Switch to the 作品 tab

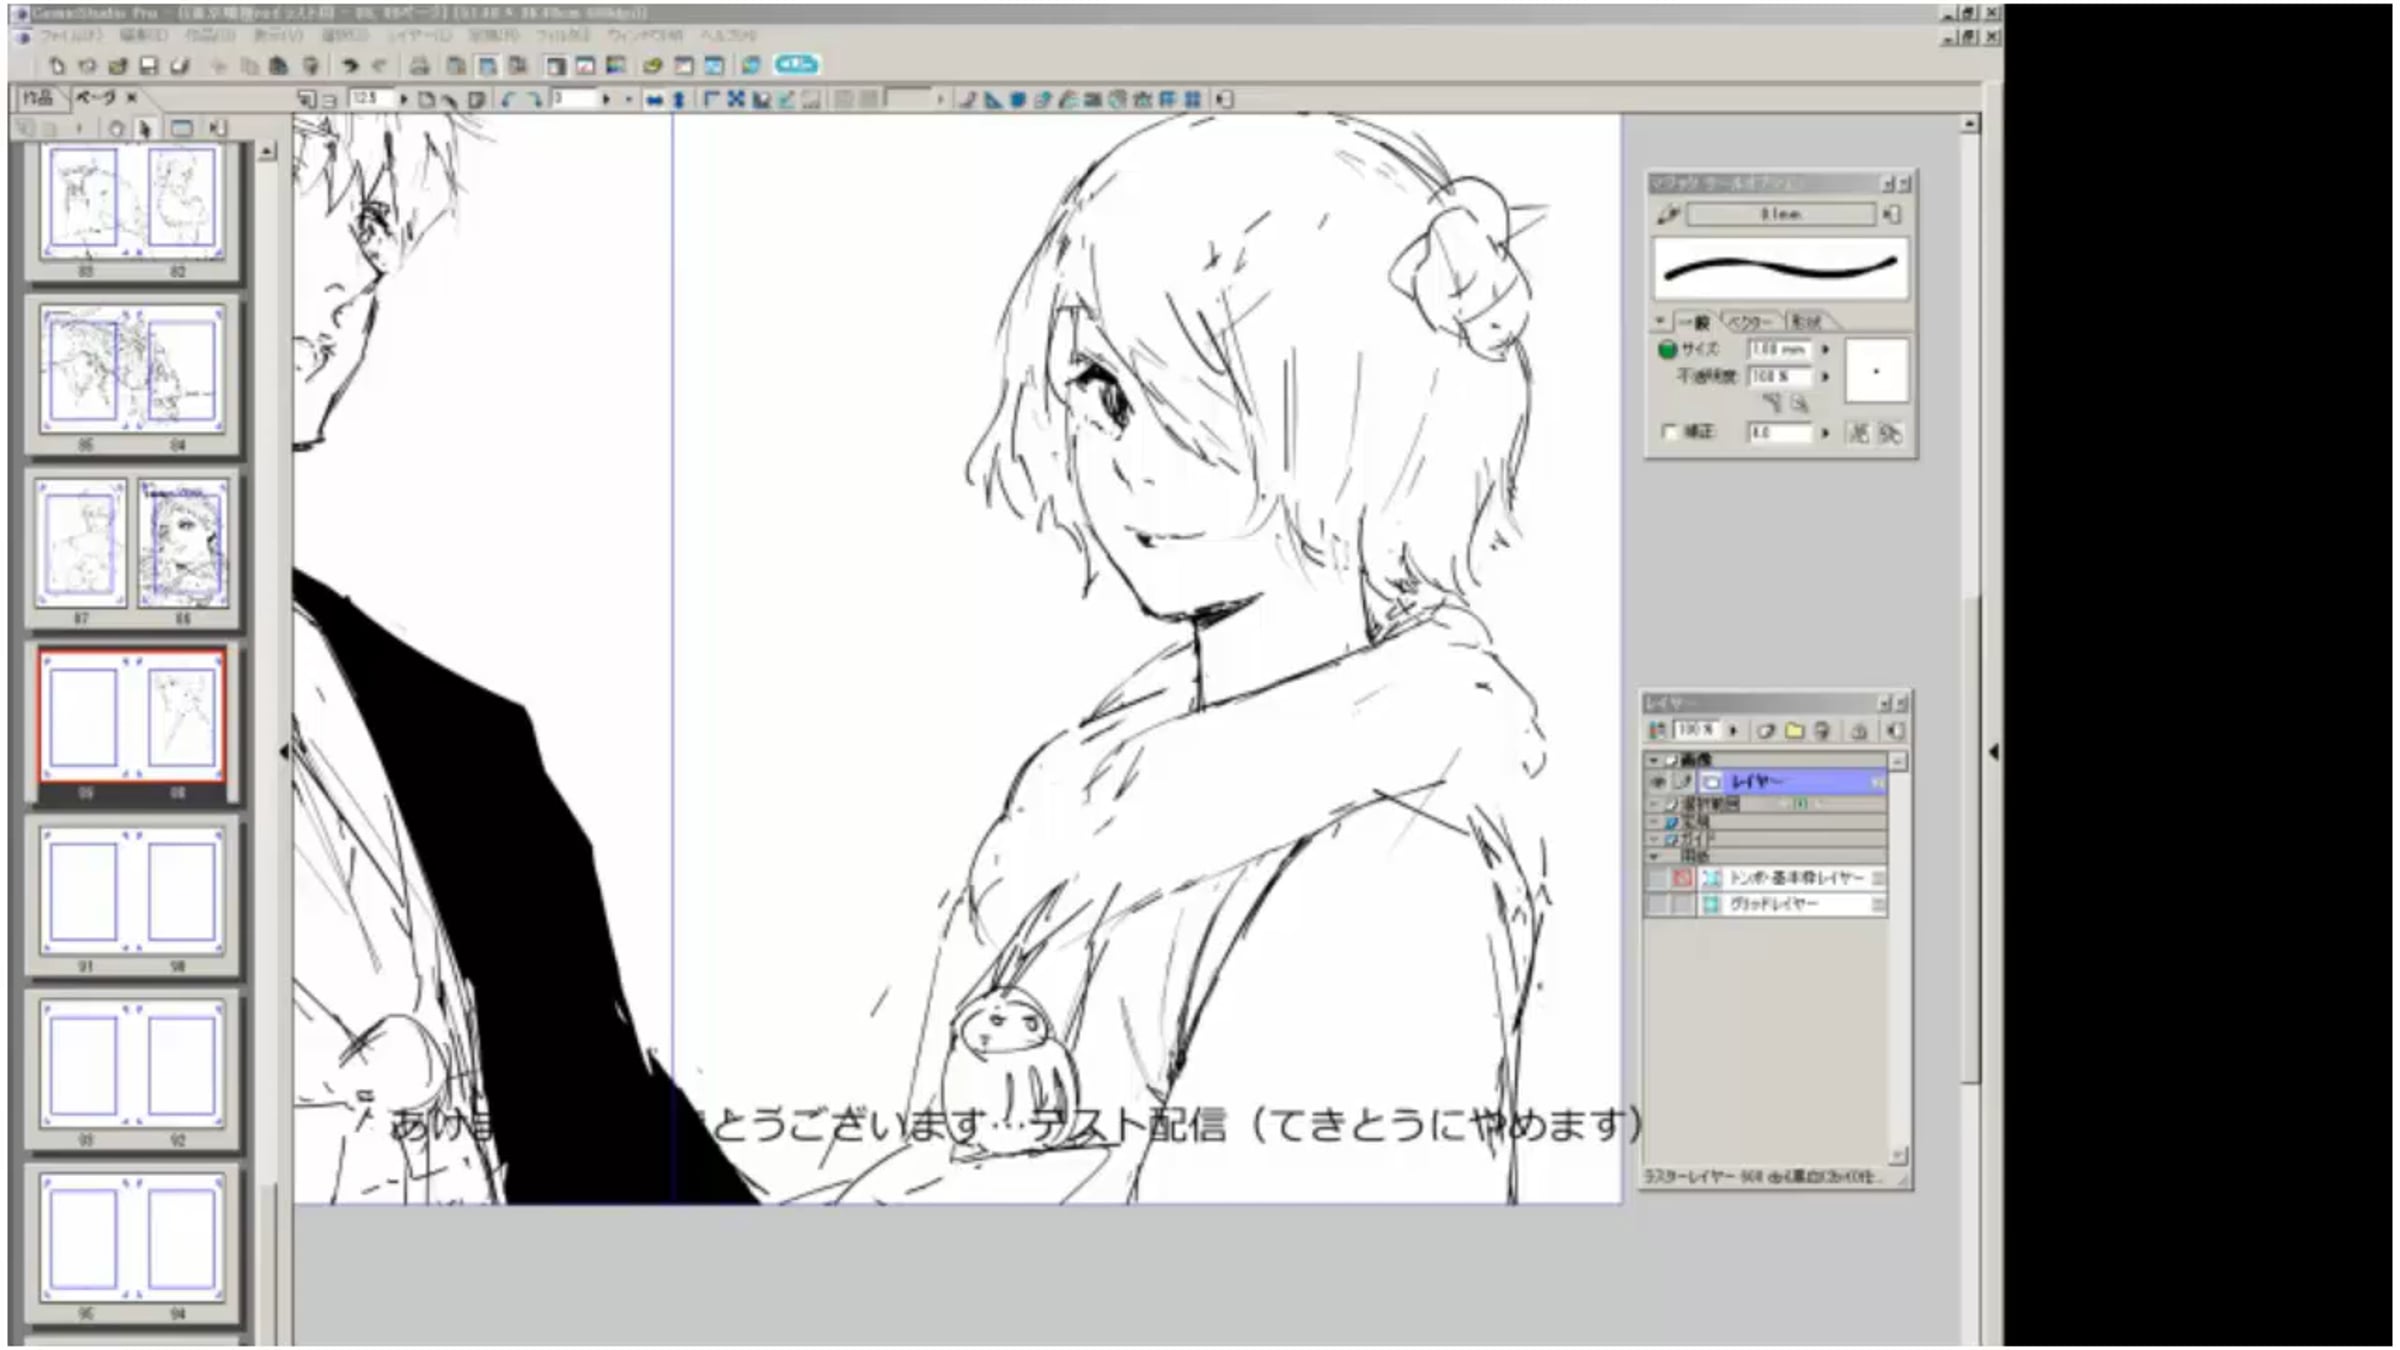pyautogui.click(x=38, y=98)
